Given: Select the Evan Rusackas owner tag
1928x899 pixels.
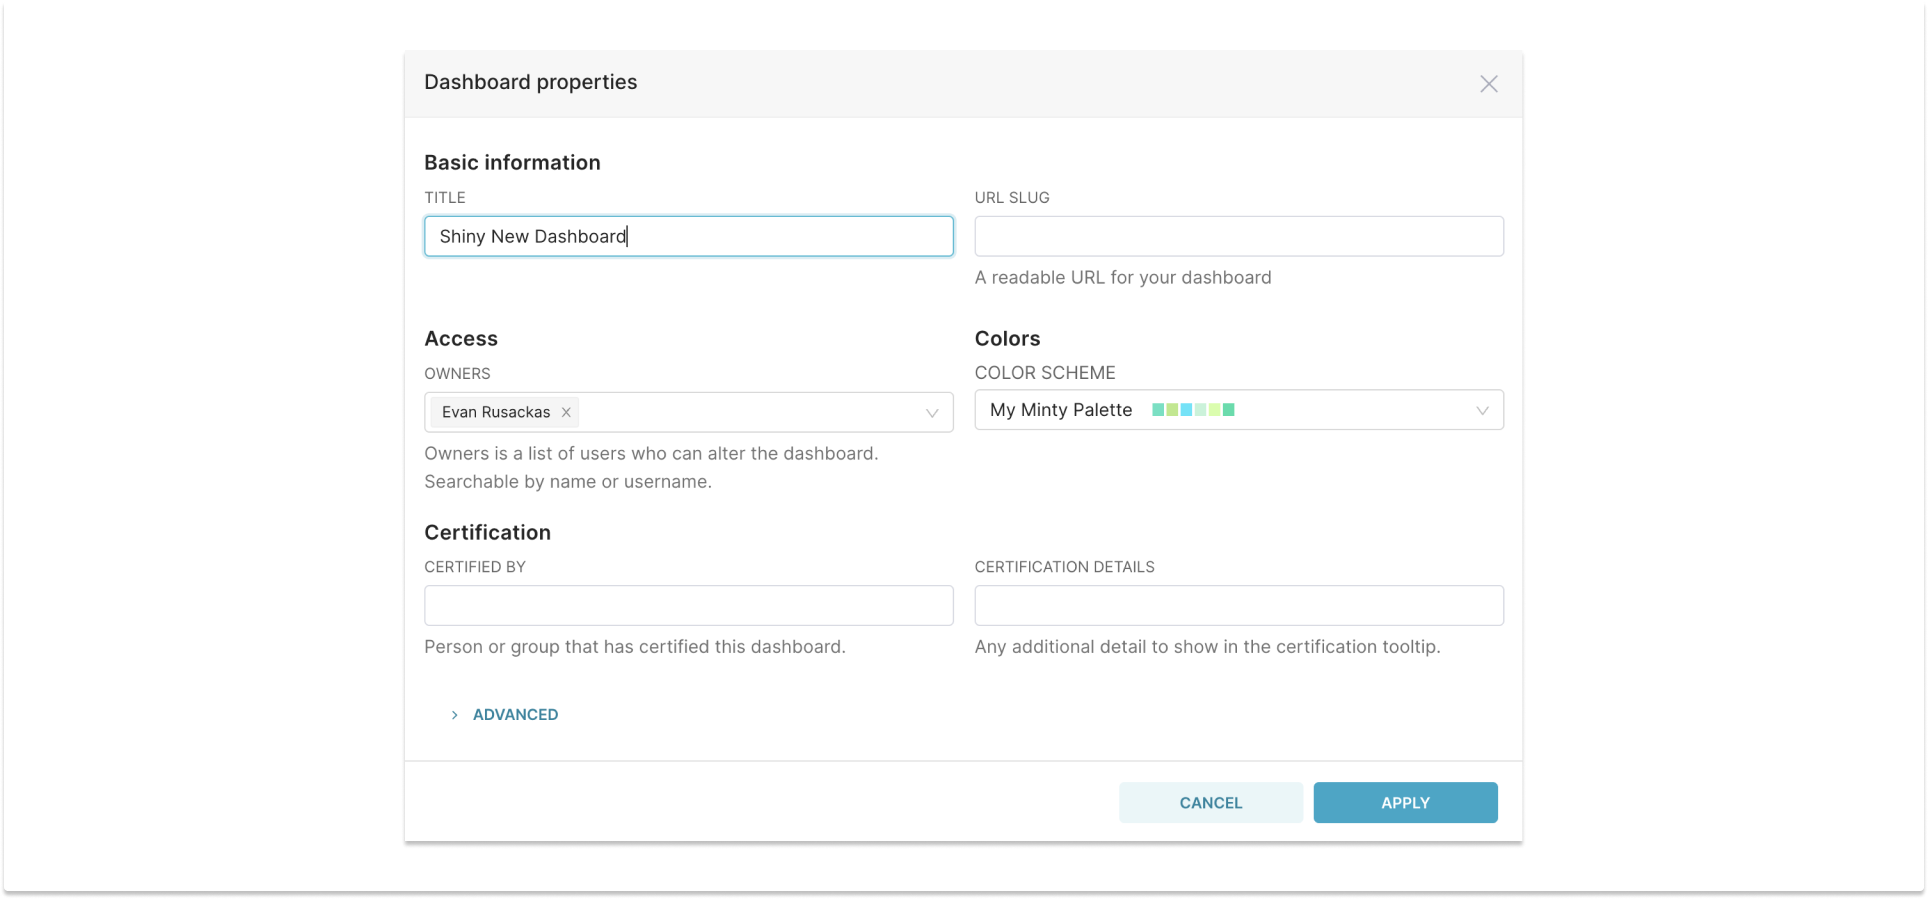Looking at the screenshot, I should point(504,412).
